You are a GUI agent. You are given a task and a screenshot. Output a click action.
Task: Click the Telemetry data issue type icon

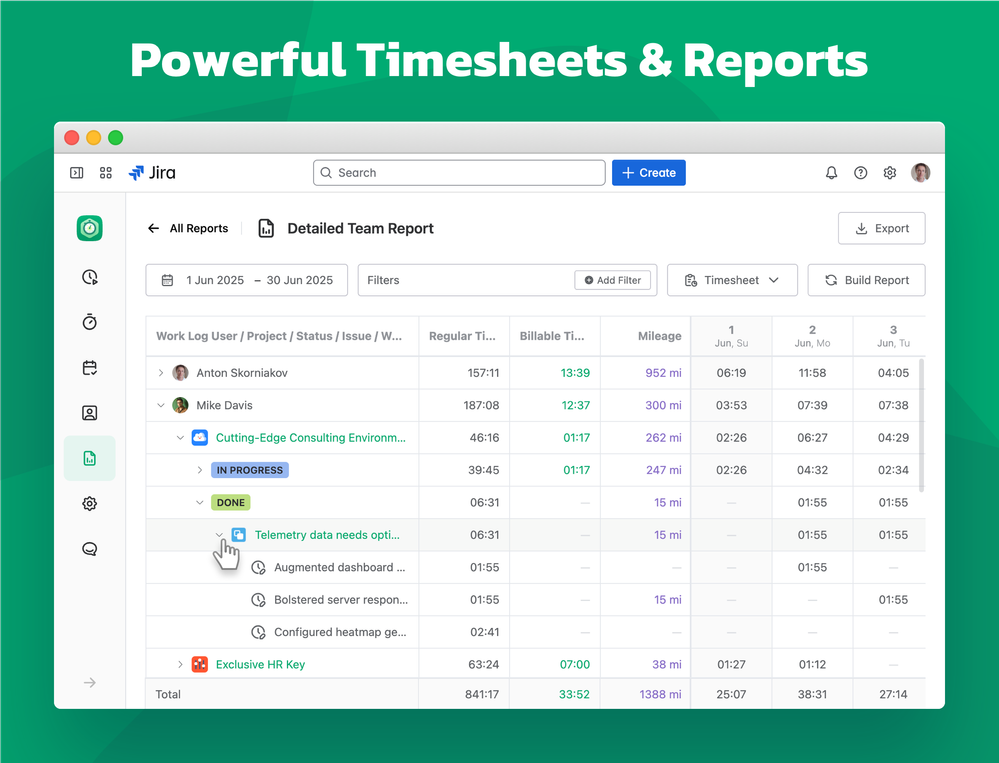pyautogui.click(x=239, y=534)
